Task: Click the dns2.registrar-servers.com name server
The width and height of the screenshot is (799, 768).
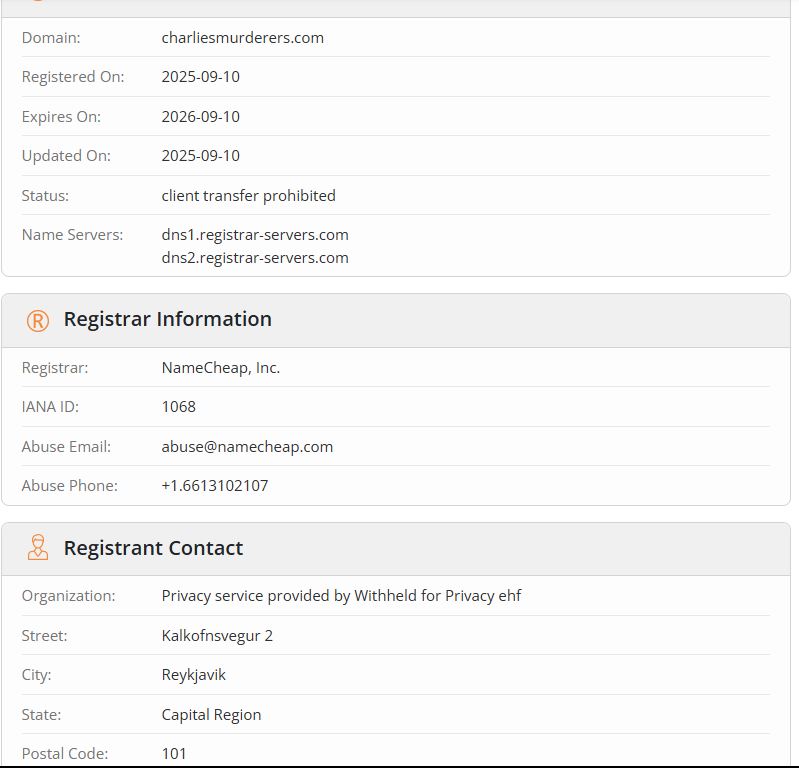Action: click(255, 258)
